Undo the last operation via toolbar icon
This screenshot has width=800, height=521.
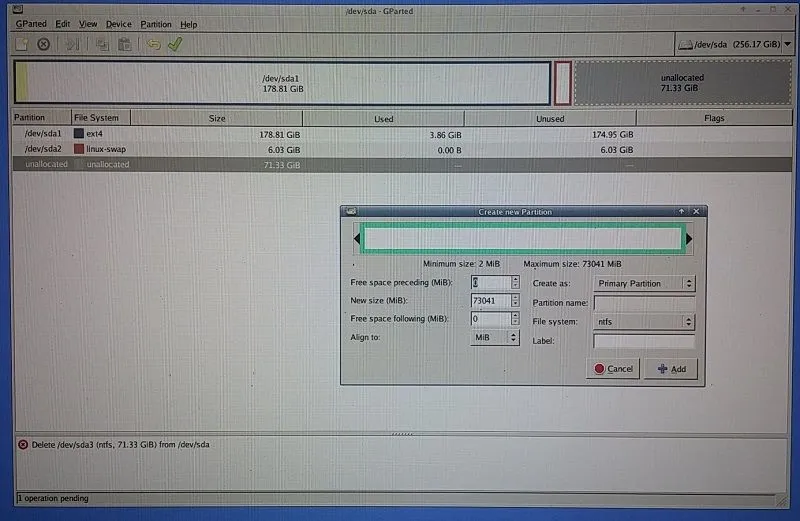pos(154,44)
